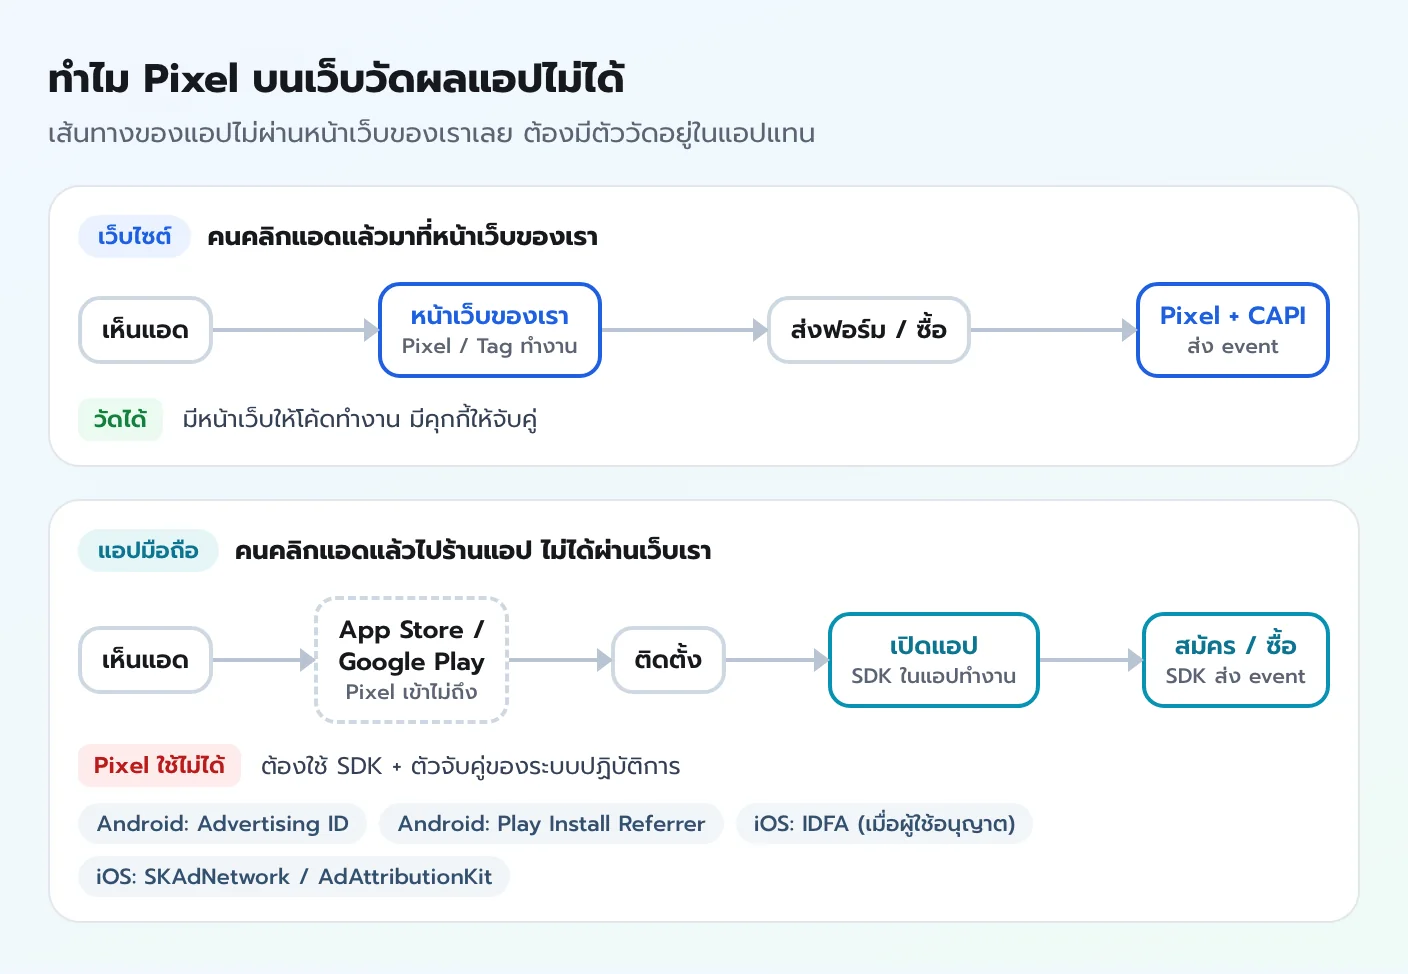Screen dimensions: 1408x974
Task: Select the เห็นแอด box in the website flow
Action: (146, 330)
